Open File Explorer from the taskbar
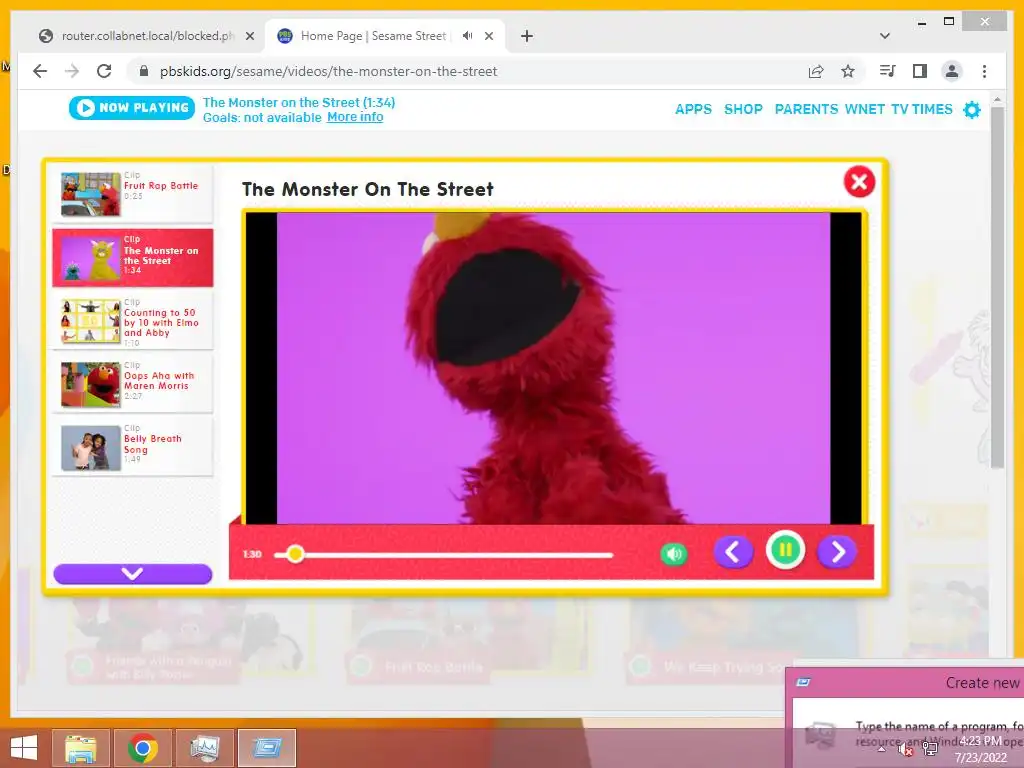 click(81, 748)
